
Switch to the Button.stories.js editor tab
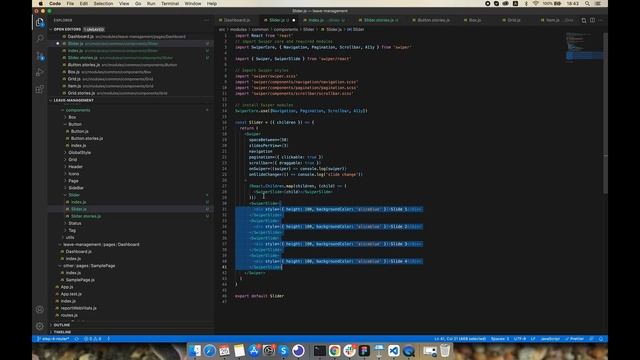click(433, 20)
